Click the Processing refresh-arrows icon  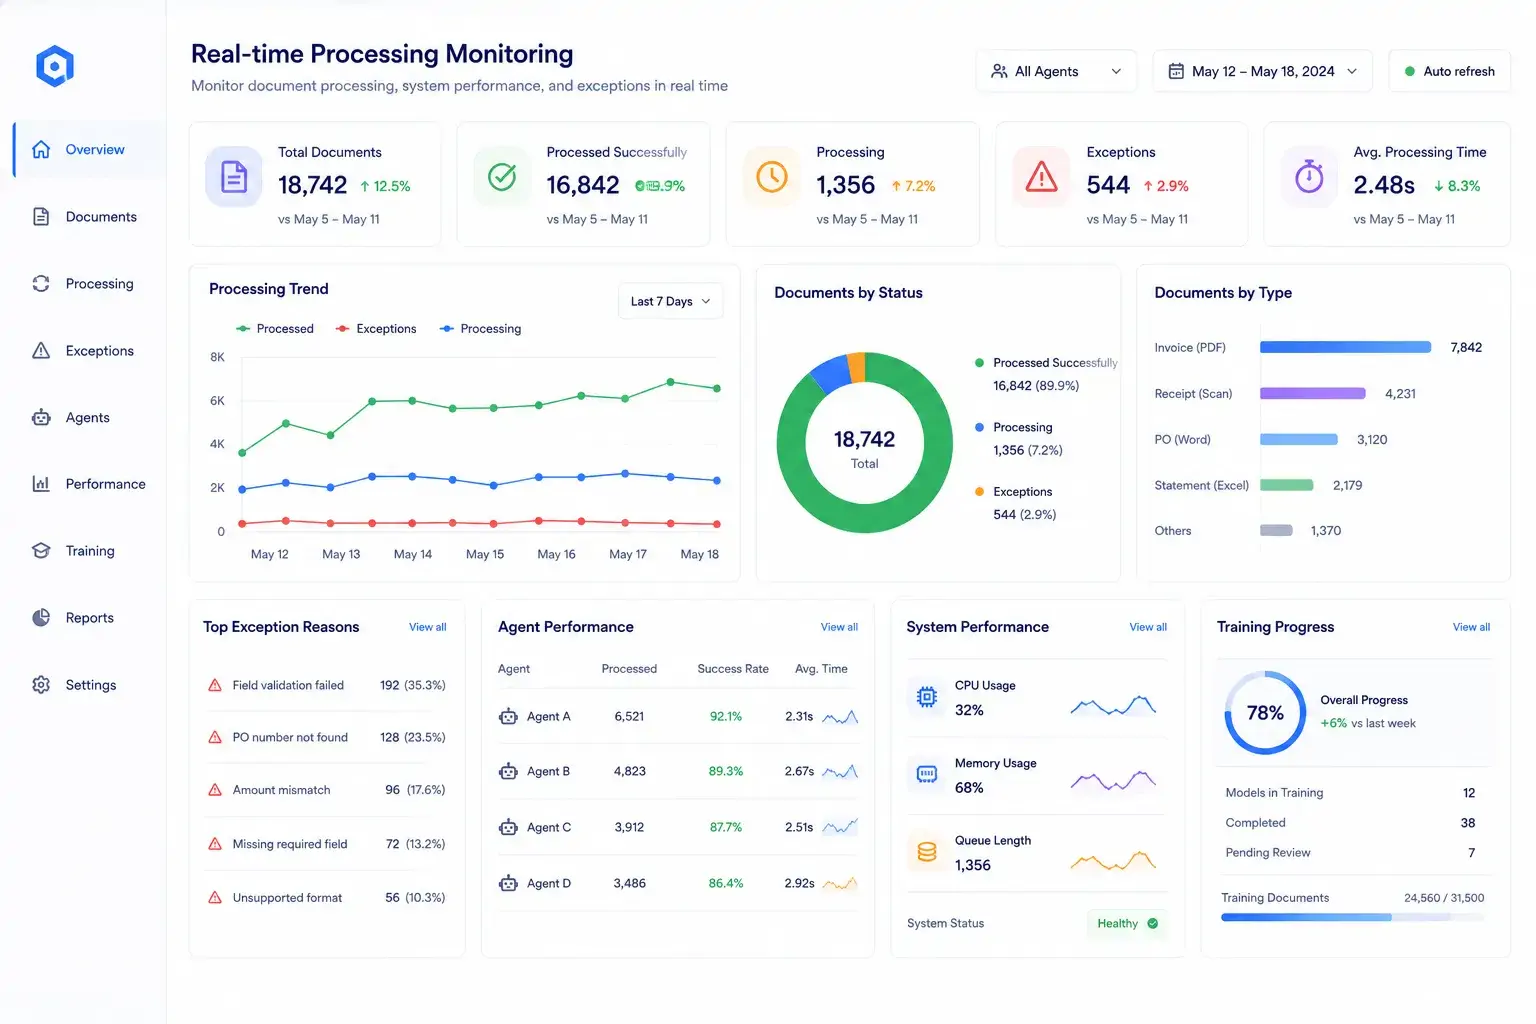tap(41, 283)
